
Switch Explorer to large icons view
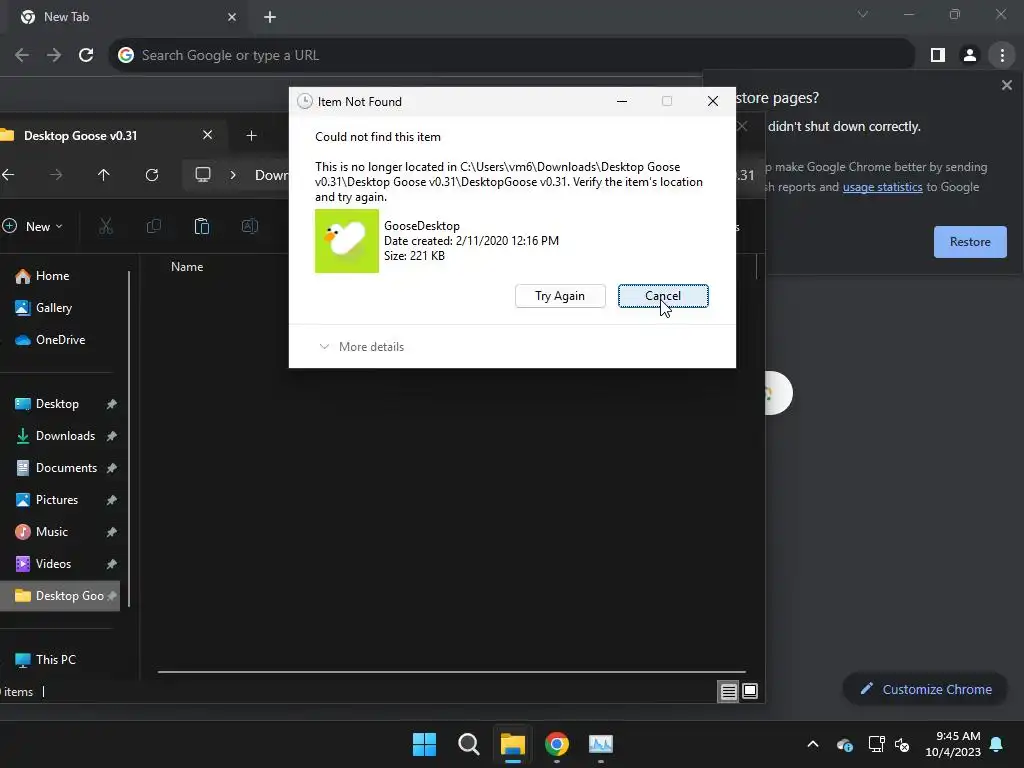pos(750,691)
